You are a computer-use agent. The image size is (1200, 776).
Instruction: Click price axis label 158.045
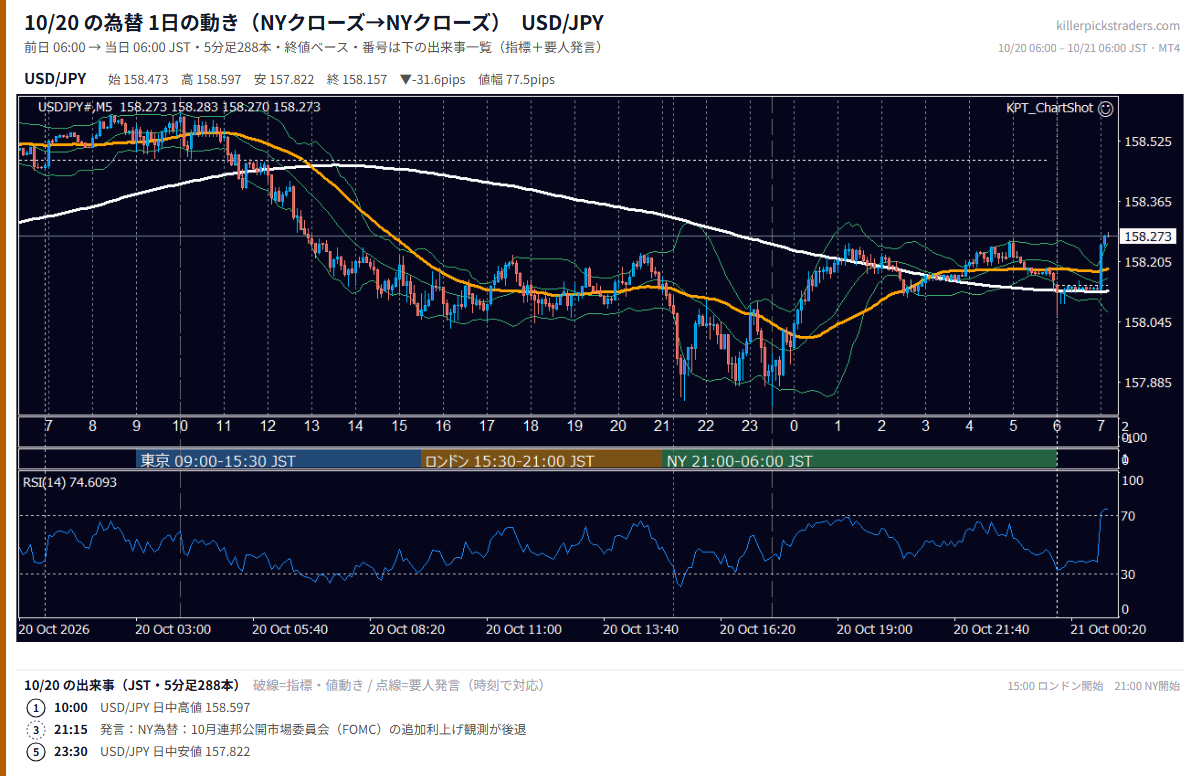pyautogui.click(x=1148, y=323)
